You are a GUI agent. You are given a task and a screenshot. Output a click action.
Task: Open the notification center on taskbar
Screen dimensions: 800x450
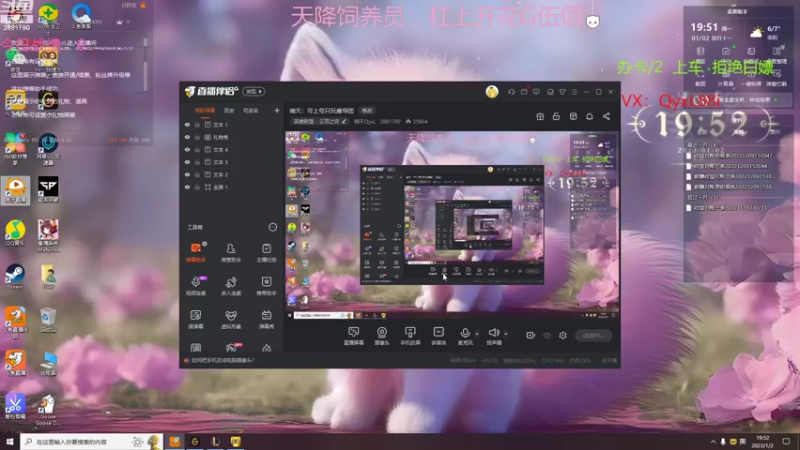[x=786, y=442]
